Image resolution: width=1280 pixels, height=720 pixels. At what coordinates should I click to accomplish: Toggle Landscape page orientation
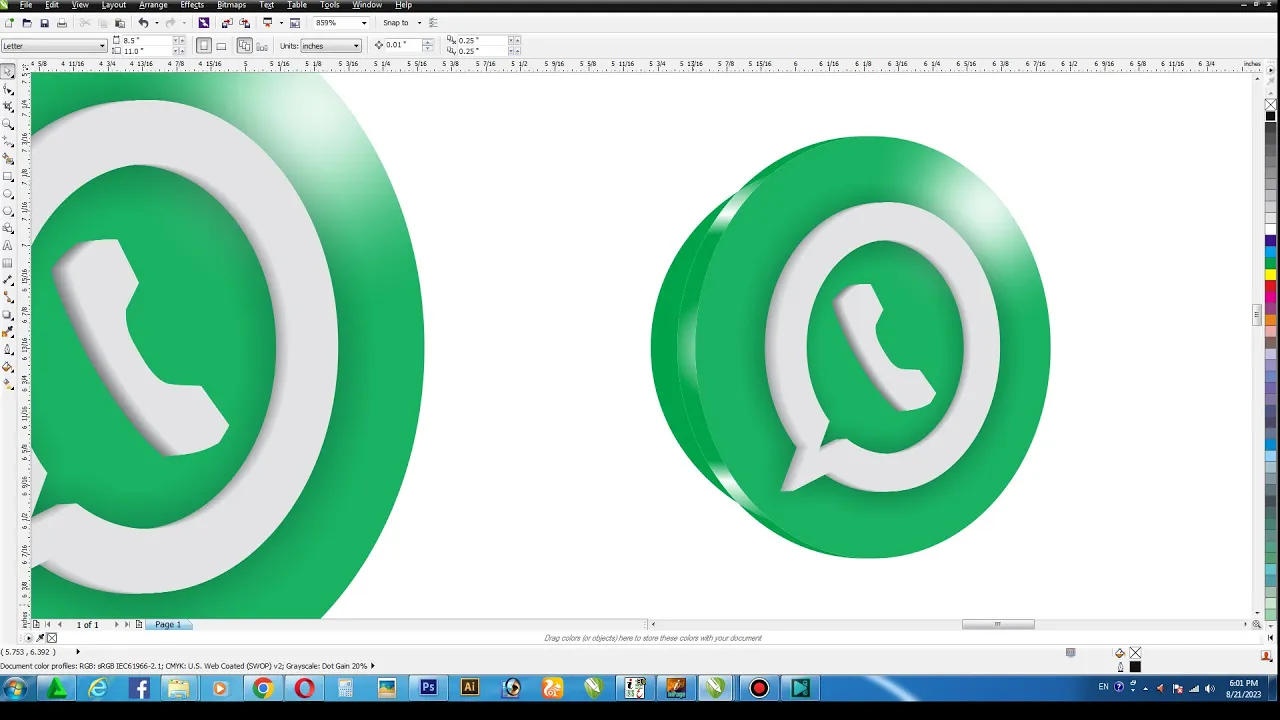221,45
